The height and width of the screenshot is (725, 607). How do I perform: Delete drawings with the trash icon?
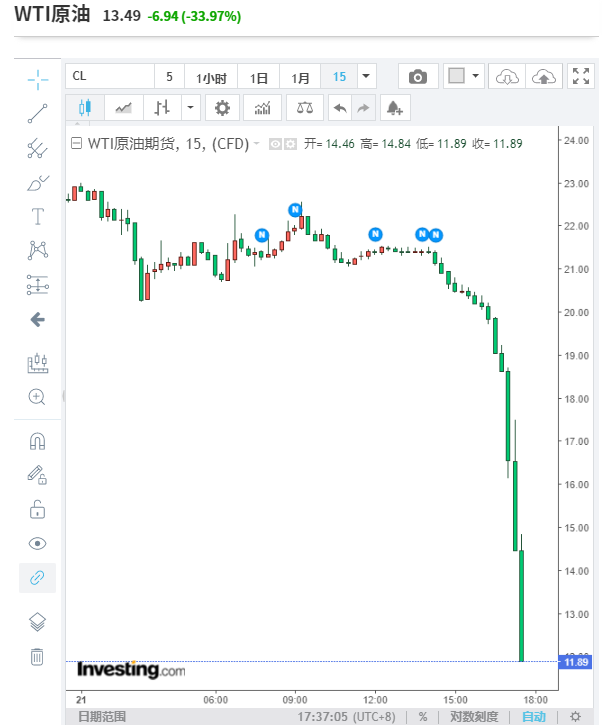37,657
